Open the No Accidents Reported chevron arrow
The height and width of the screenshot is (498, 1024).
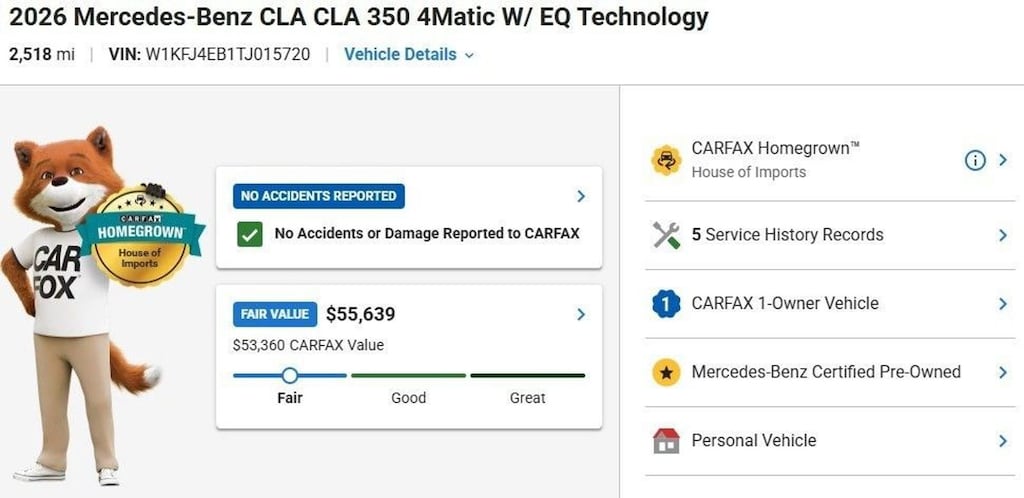(x=581, y=196)
